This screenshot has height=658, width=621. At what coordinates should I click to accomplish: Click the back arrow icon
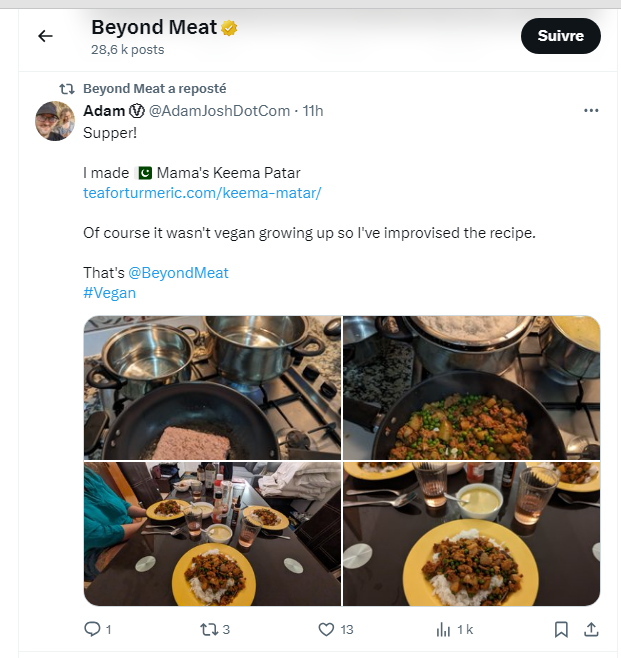[x=45, y=36]
